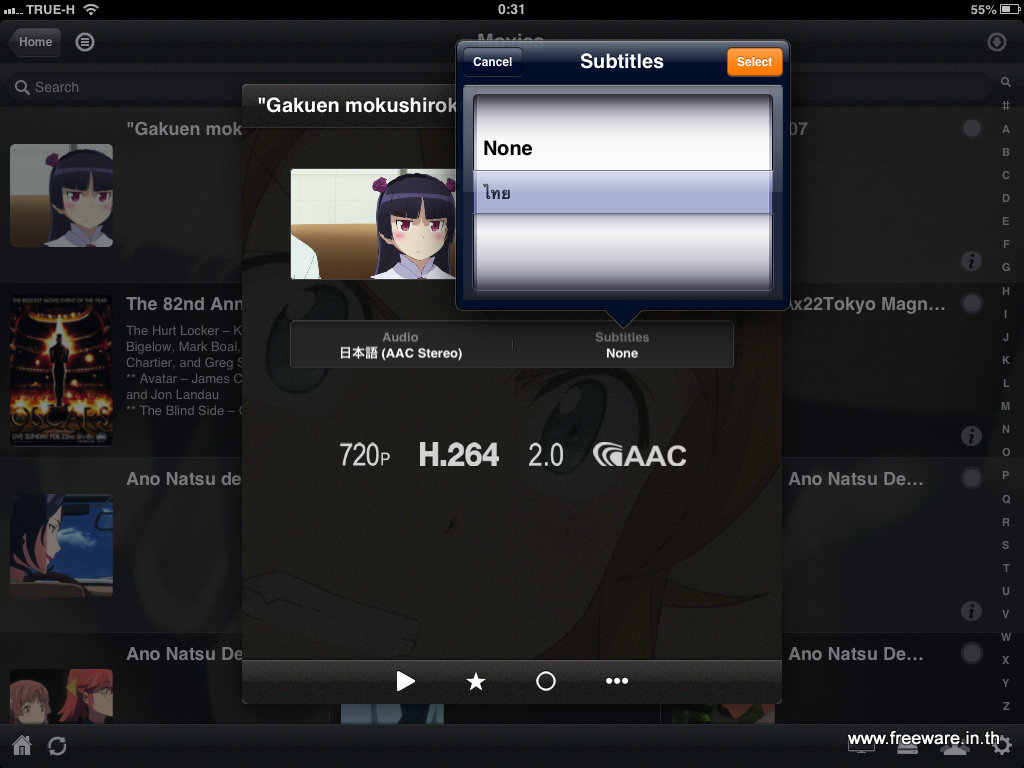The width and height of the screenshot is (1024, 768).
Task: Open Ano Natsu de car scene thumbnail
Action: [x=61, y=545]
